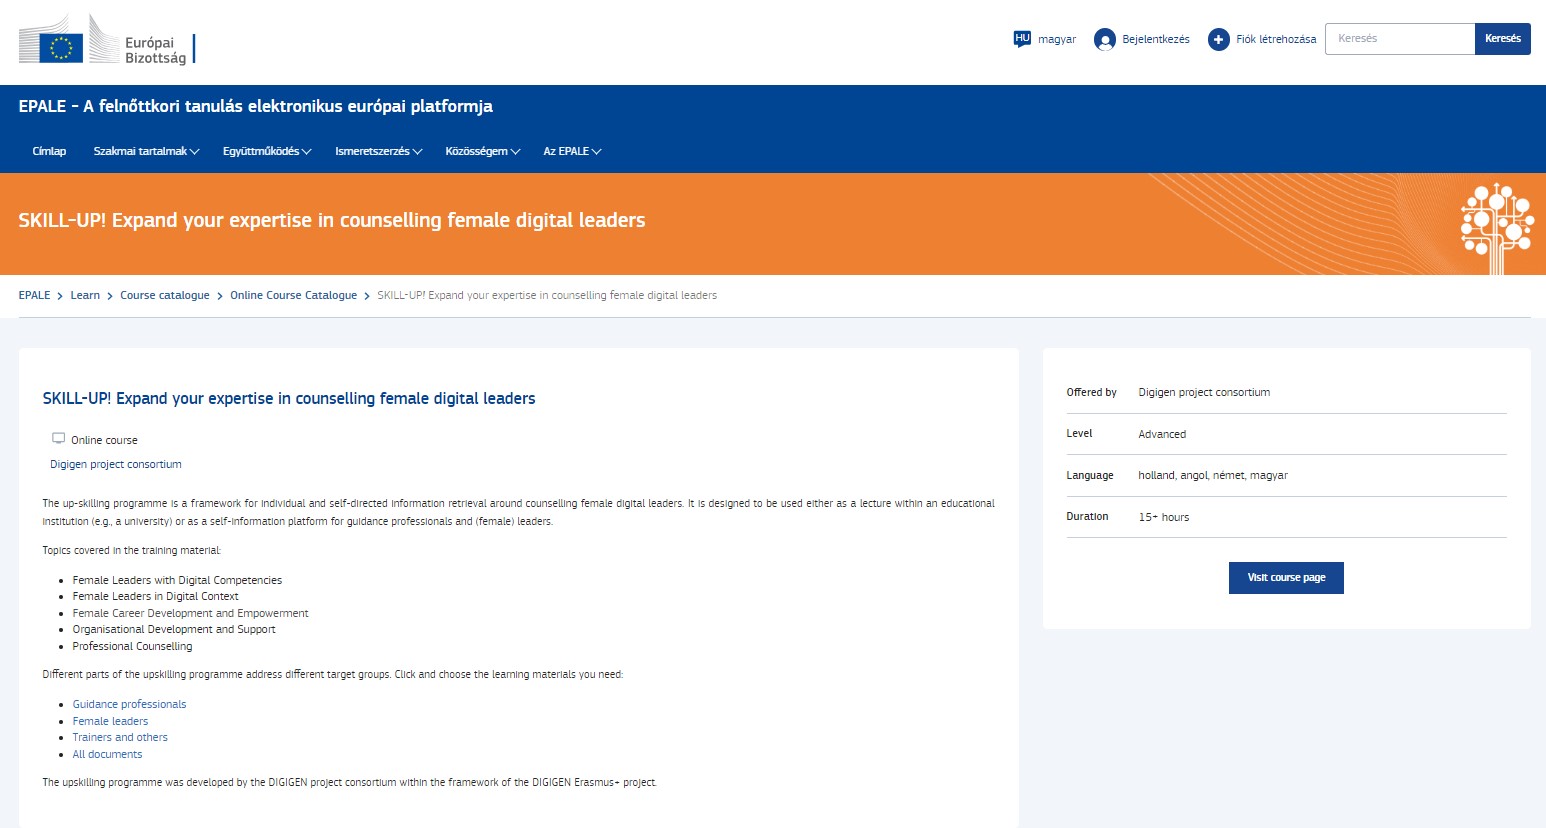Viewport: 1546px width, 828px height.
Task: Open the Guidance professionals link
Action: click(129, 704)
